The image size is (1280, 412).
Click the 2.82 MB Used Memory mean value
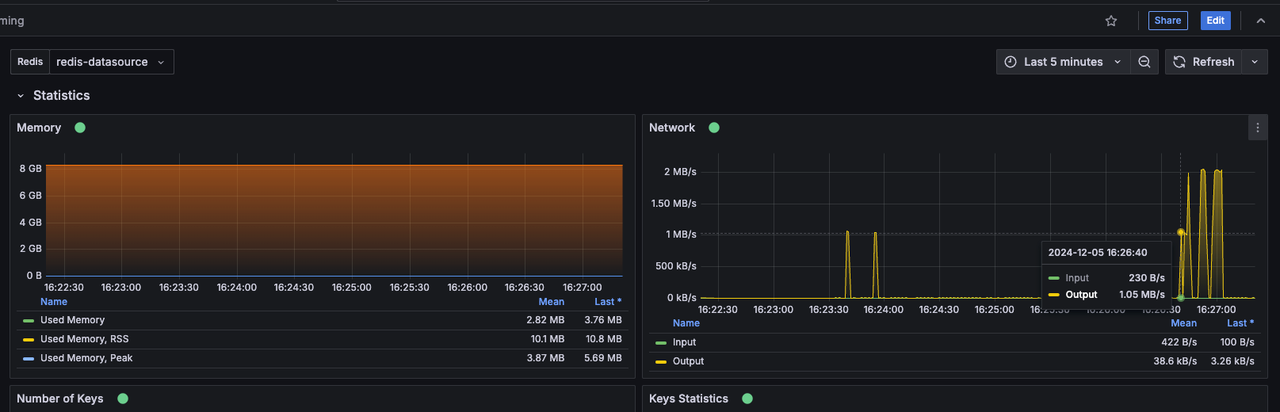[x=546, y=320]
